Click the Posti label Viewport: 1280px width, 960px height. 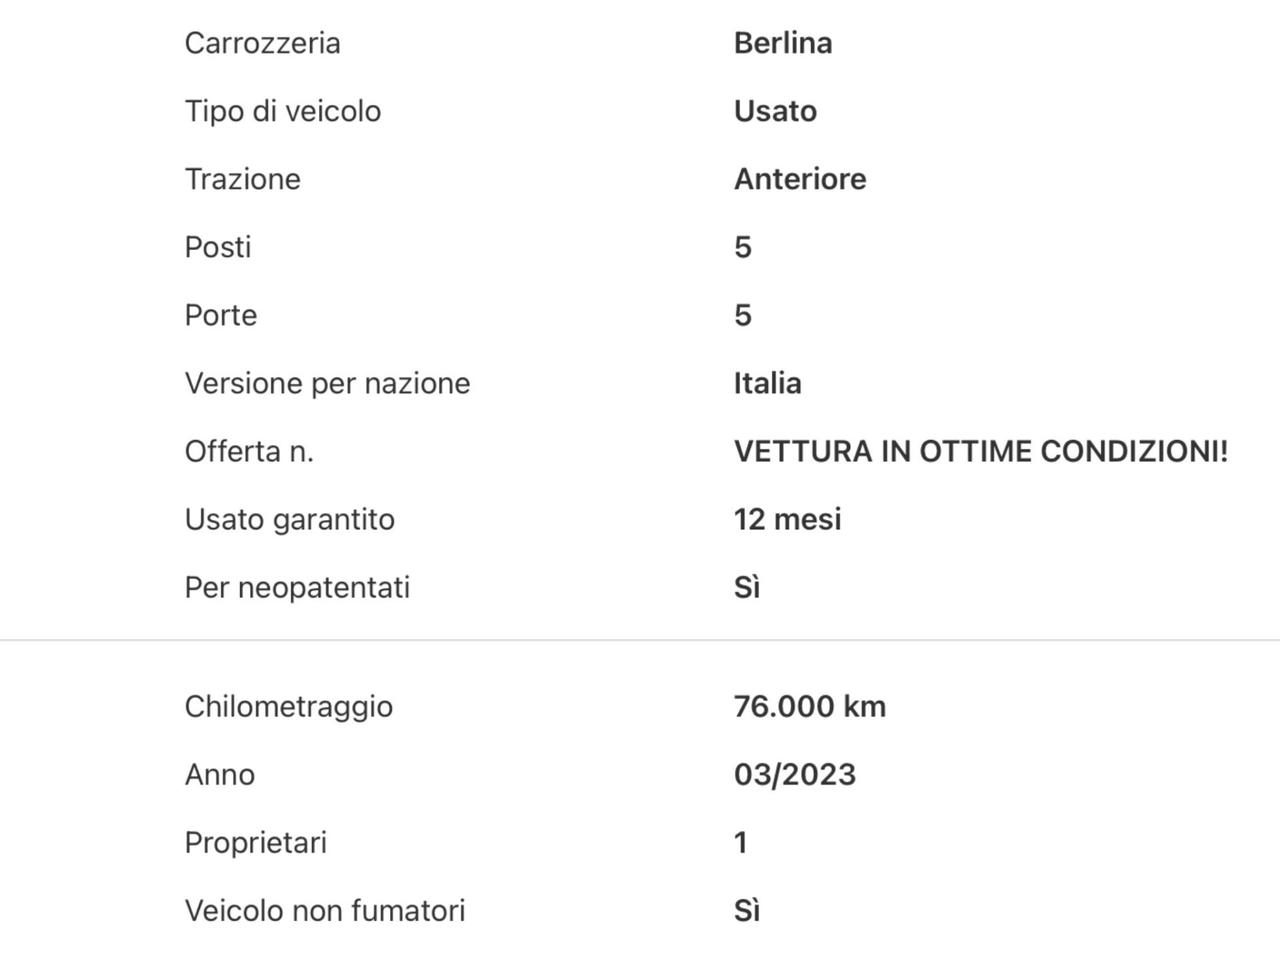218,247
